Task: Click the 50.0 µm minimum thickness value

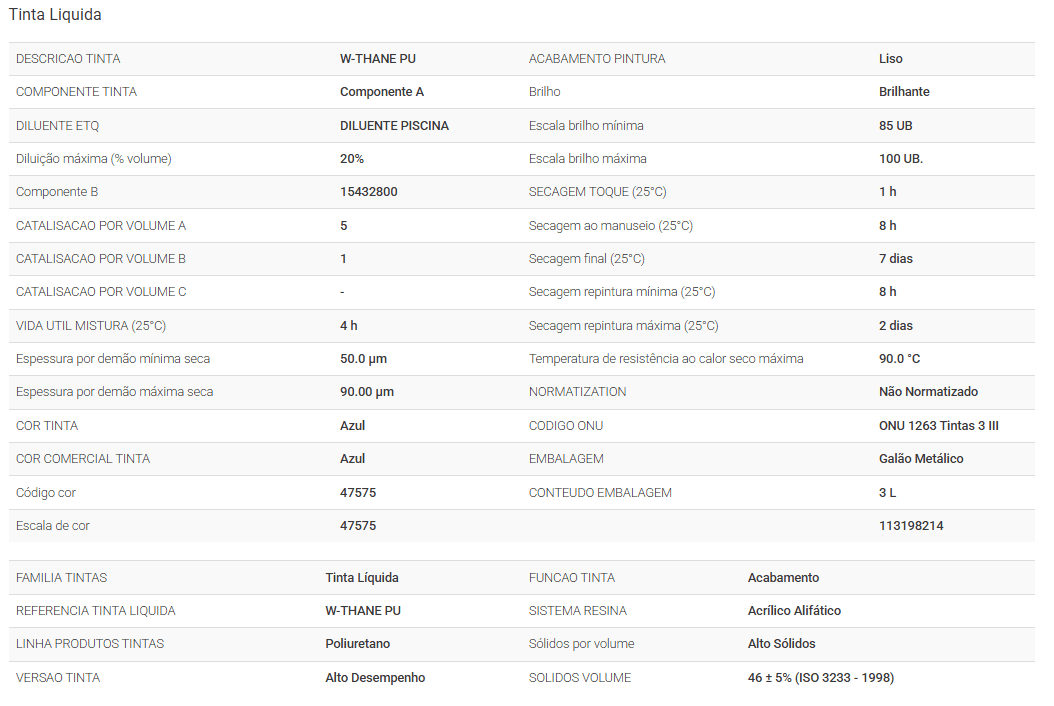Action: point(363,359)
